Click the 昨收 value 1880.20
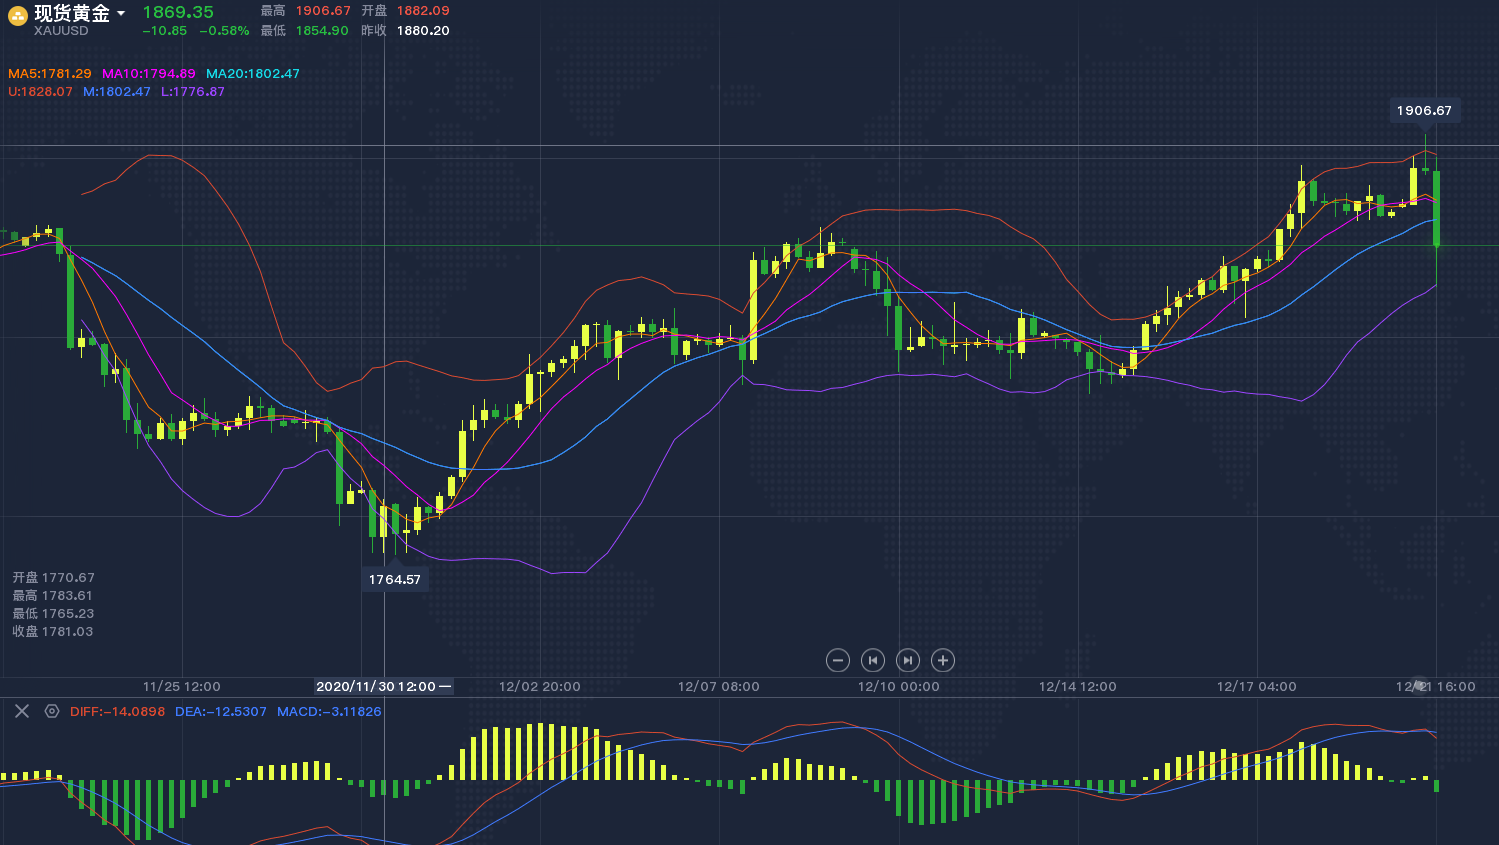This screenshot has width=1499, height=845. (423, 31)
